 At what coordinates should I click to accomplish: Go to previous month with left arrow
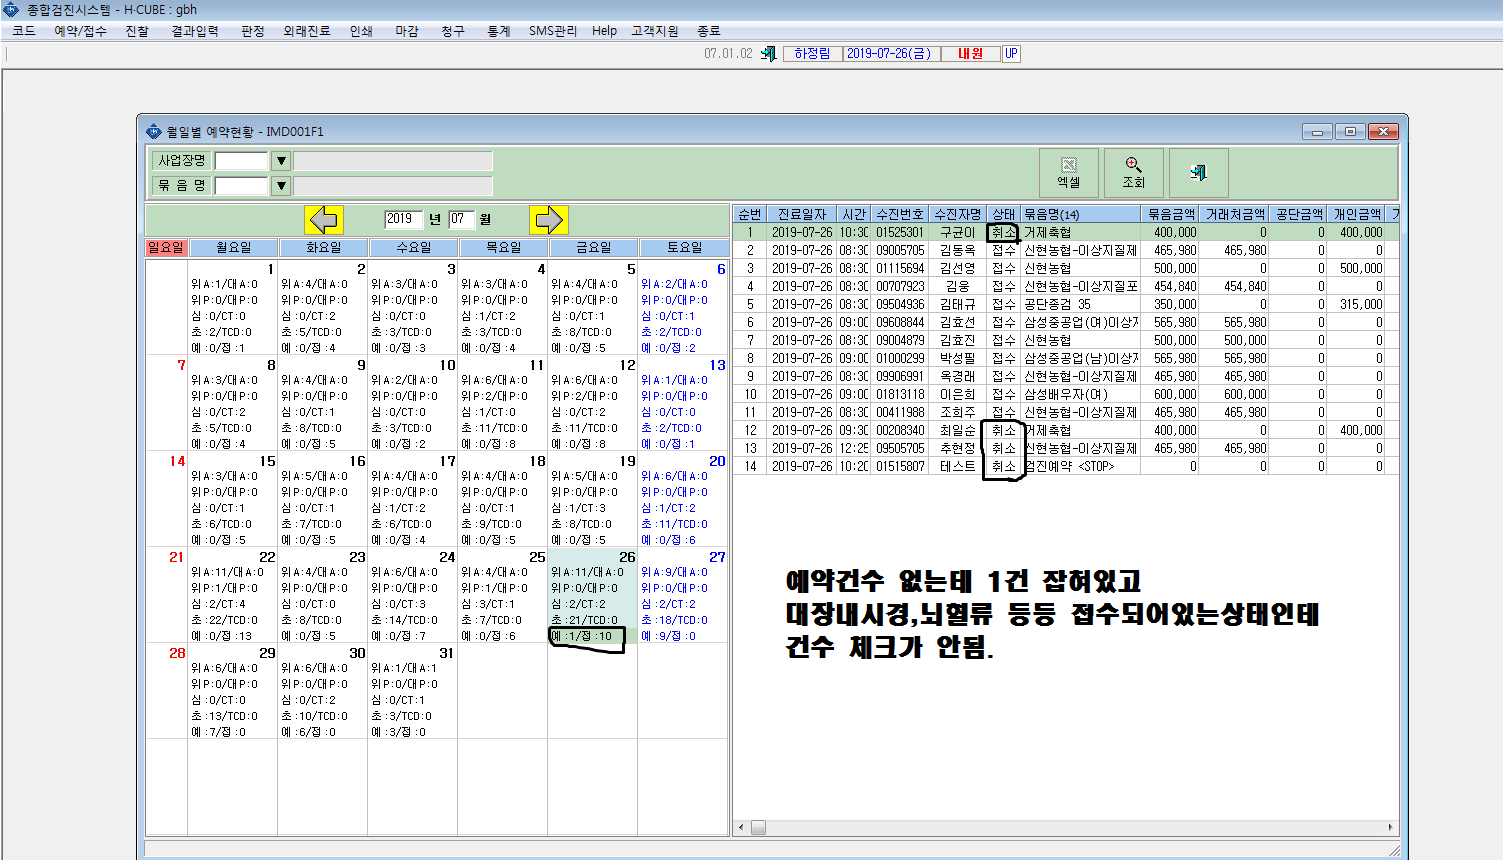pyautogui.click(x=325, y=219)
